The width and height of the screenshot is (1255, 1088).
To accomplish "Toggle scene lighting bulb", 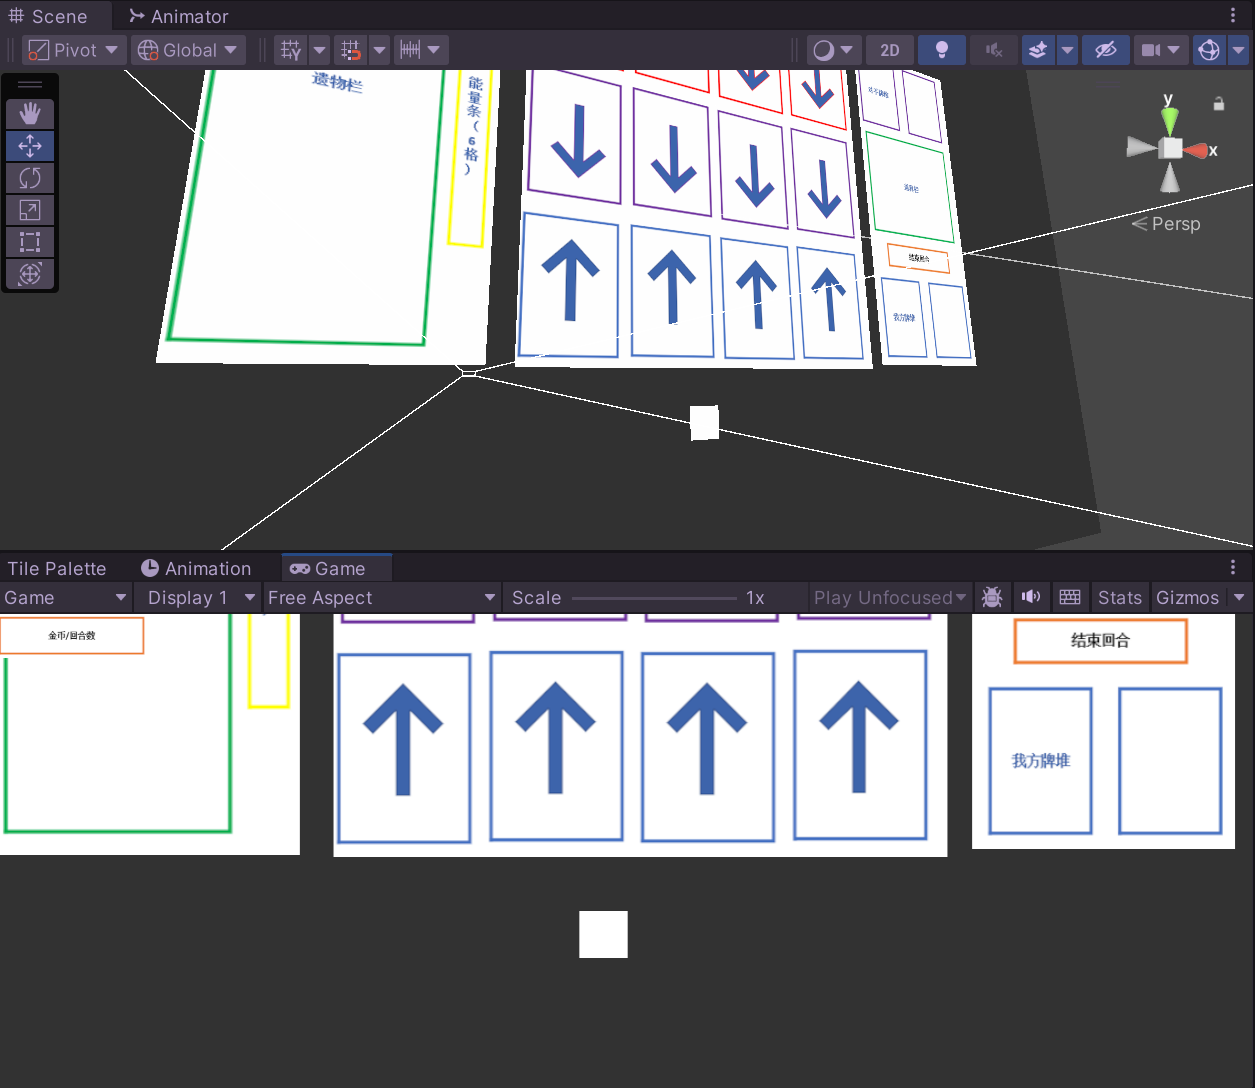I will pyautogui.click(x=941, y=50).
